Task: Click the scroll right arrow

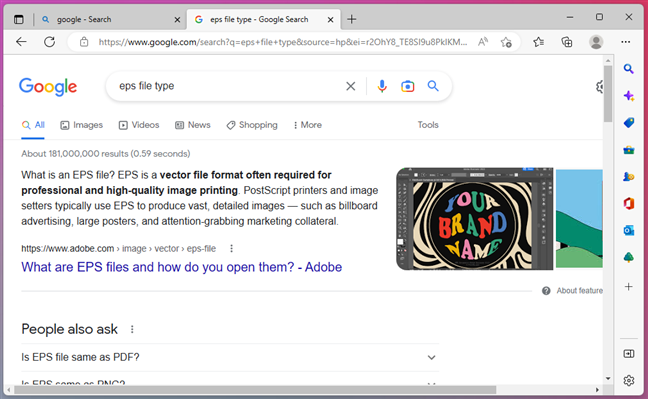Action: click(x=597, y=390)
